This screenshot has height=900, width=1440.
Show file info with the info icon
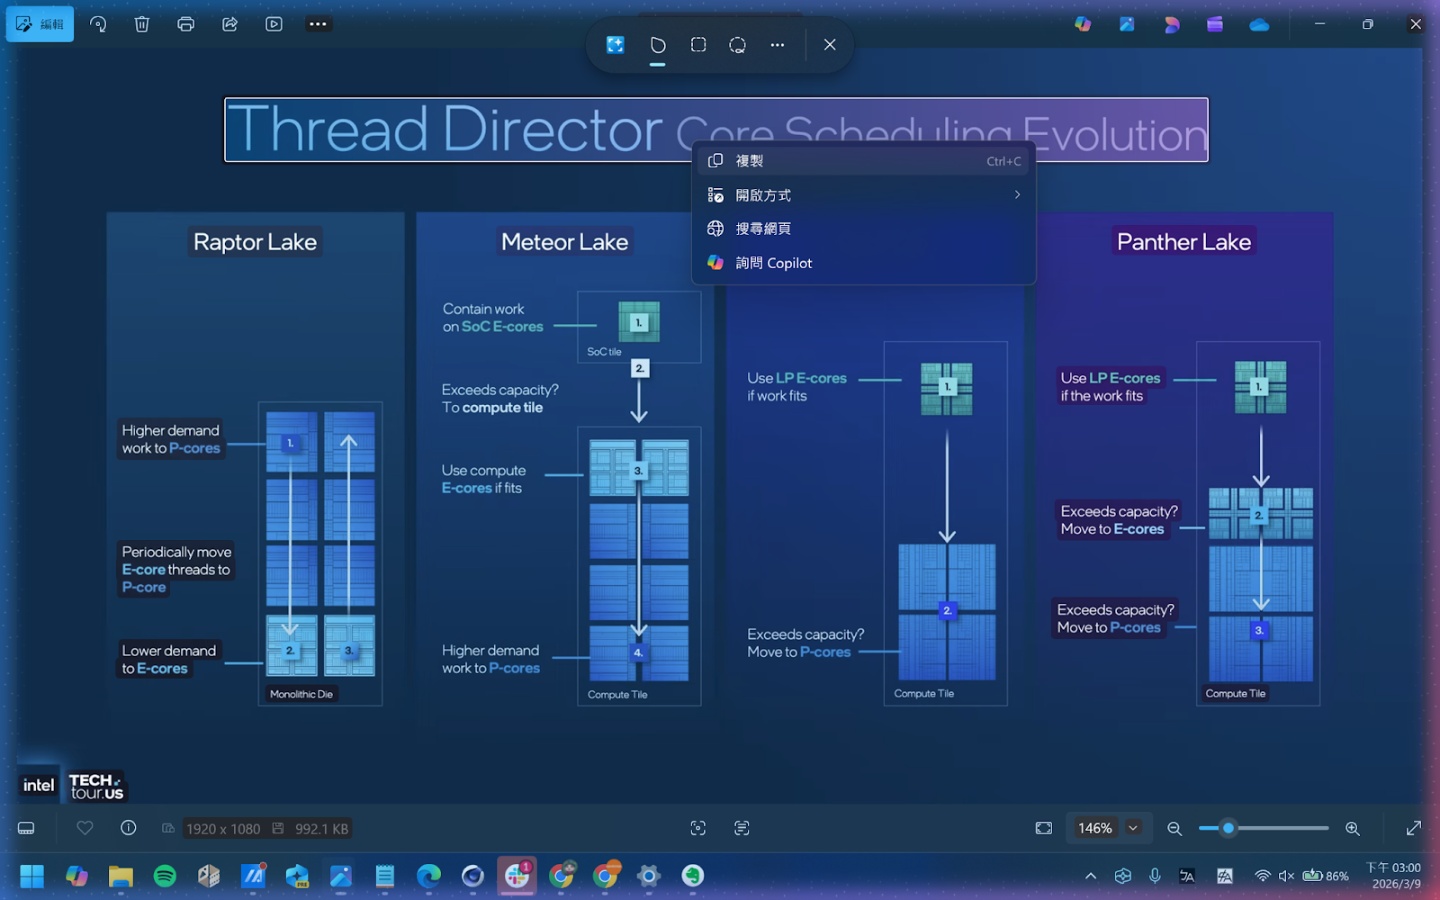click(x=128, y=828)
